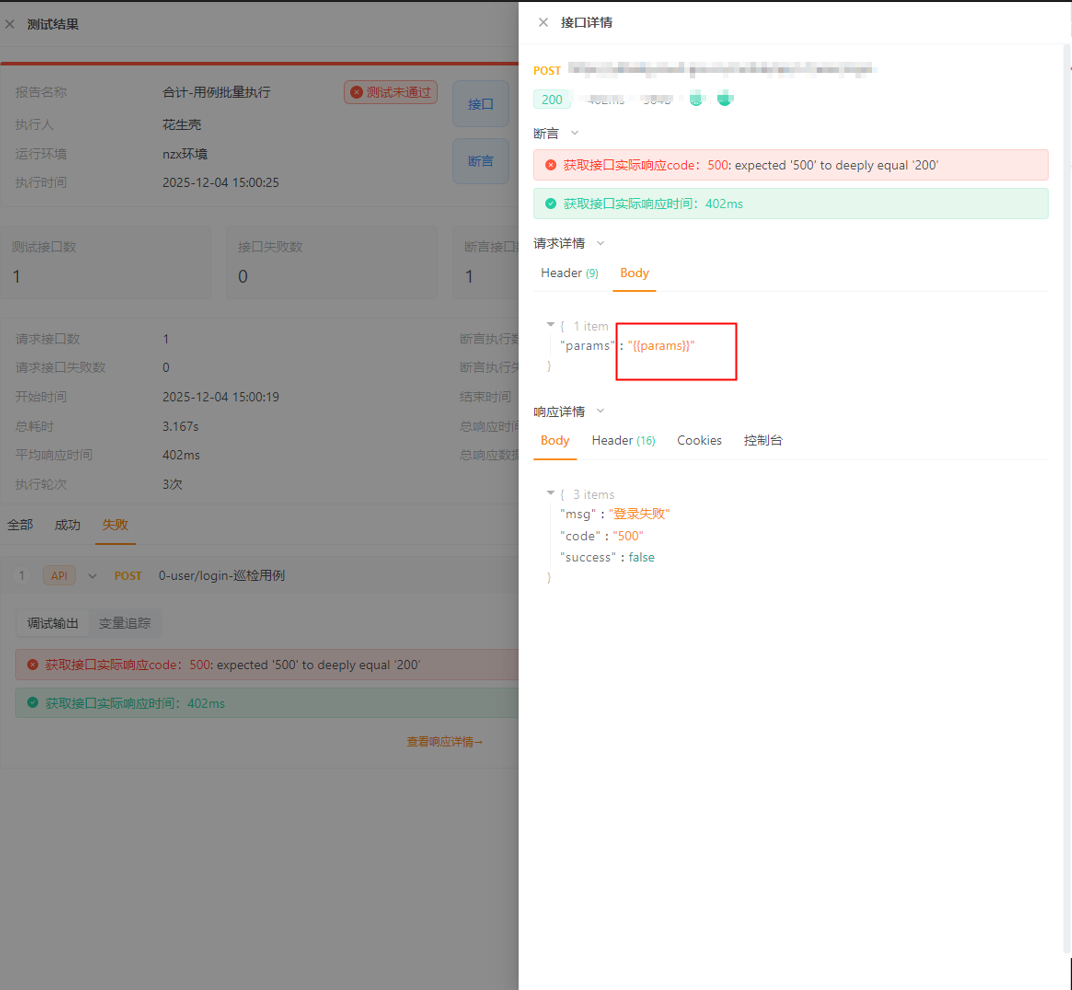Close the 接口详情 drawer

543,22
